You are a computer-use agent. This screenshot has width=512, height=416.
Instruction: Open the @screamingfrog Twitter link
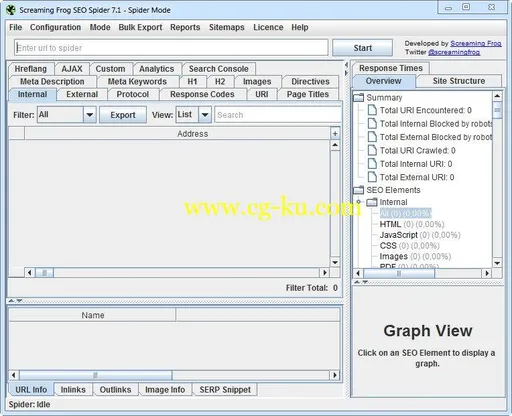click(x=454, y=52)
